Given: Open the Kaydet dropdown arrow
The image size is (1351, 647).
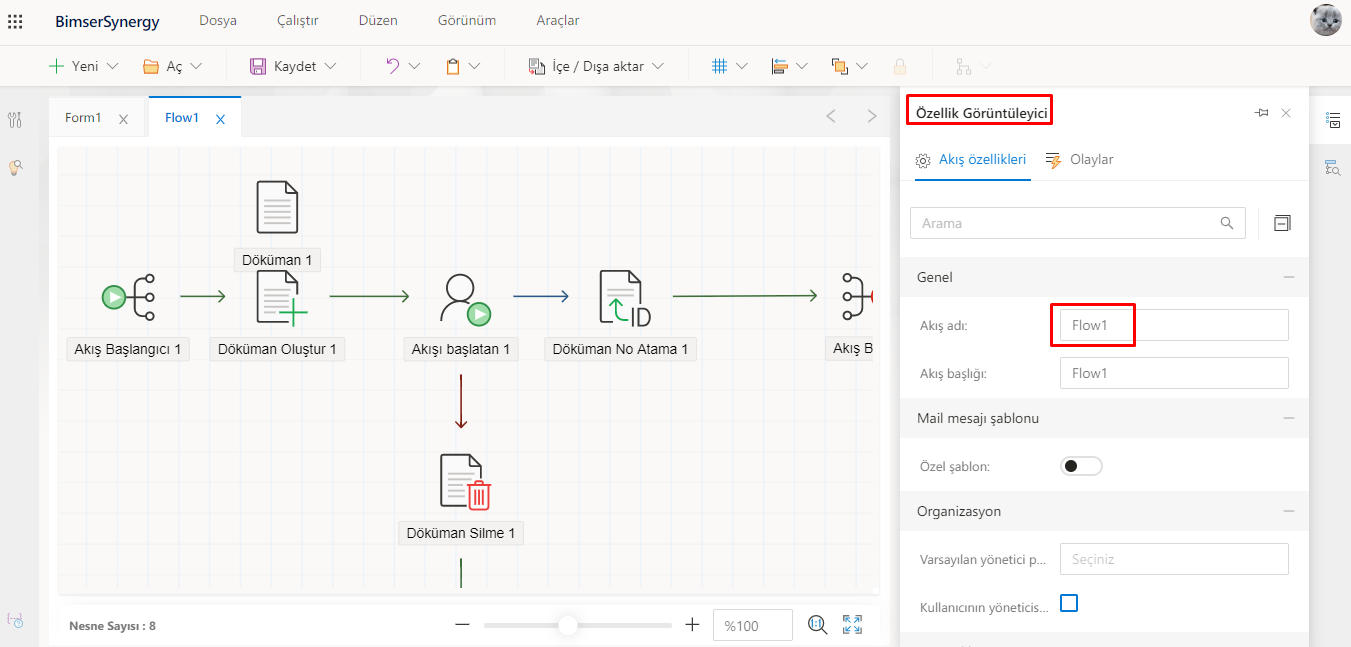Looking at the screenshot, I should tap(331, 66).
